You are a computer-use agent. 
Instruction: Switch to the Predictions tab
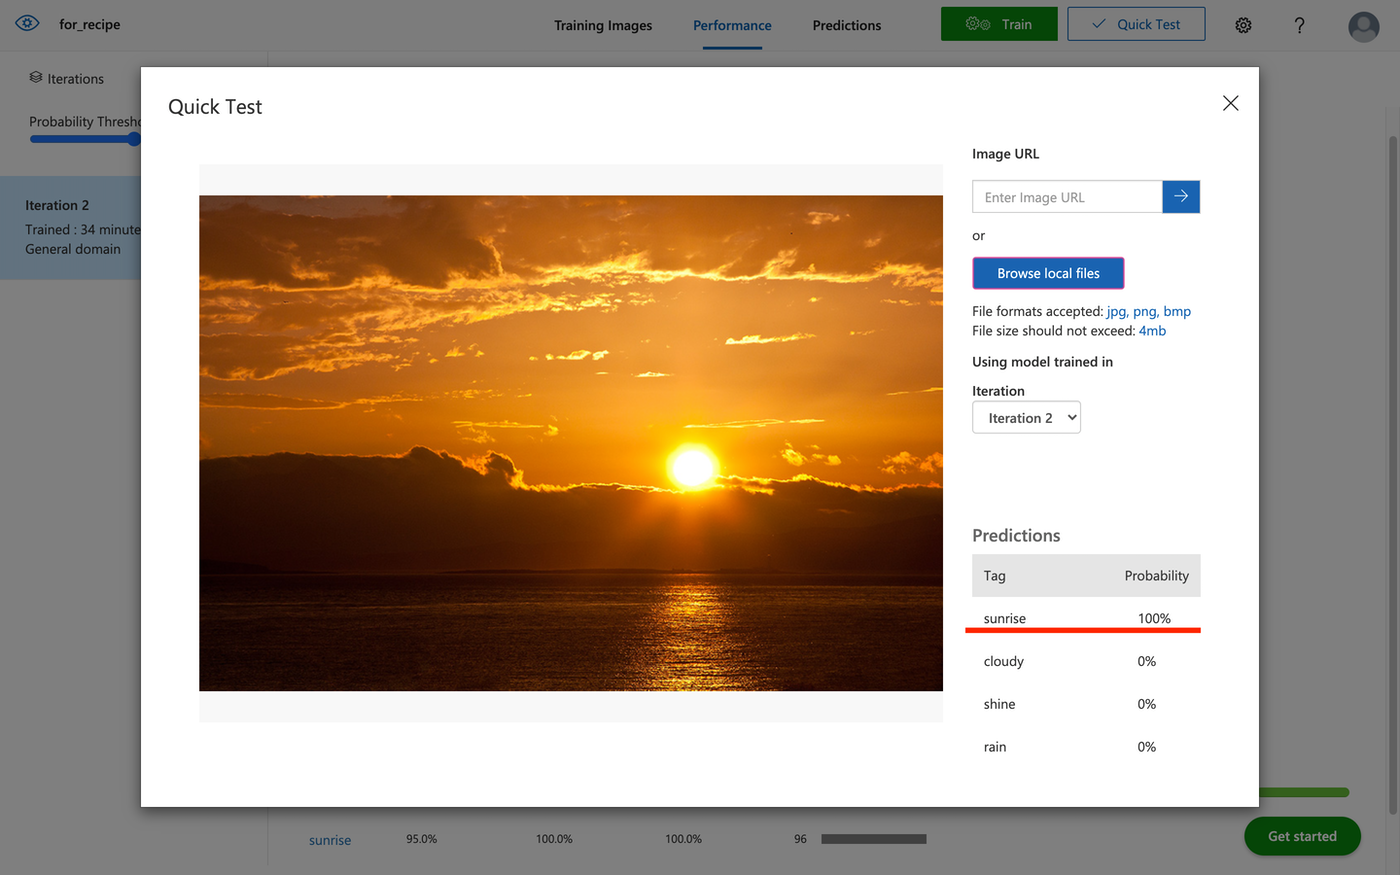click(846, 25)
